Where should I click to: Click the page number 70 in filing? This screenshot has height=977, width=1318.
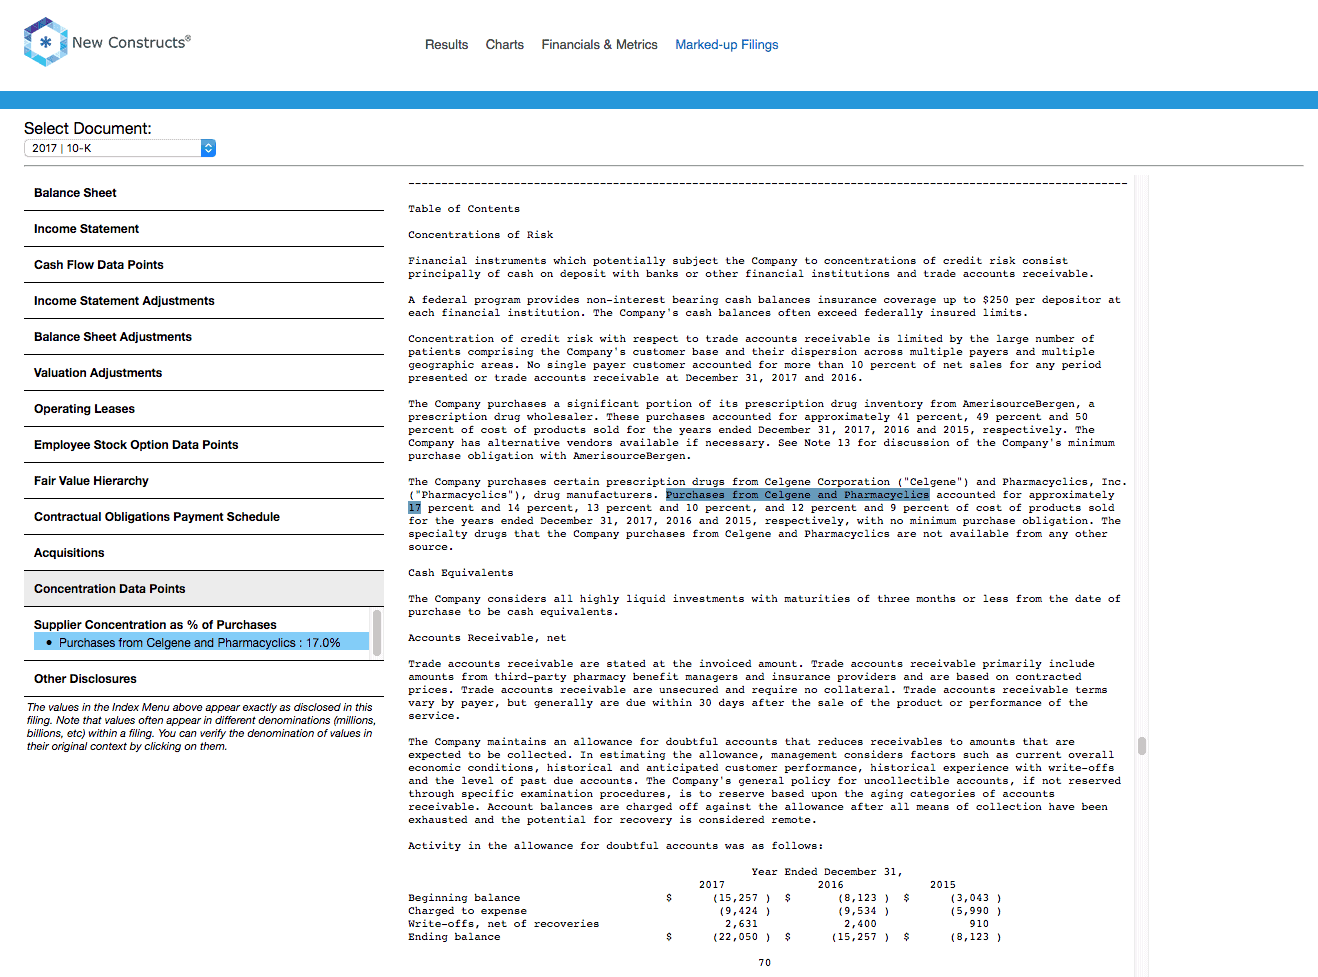click(x=764, y=963)
